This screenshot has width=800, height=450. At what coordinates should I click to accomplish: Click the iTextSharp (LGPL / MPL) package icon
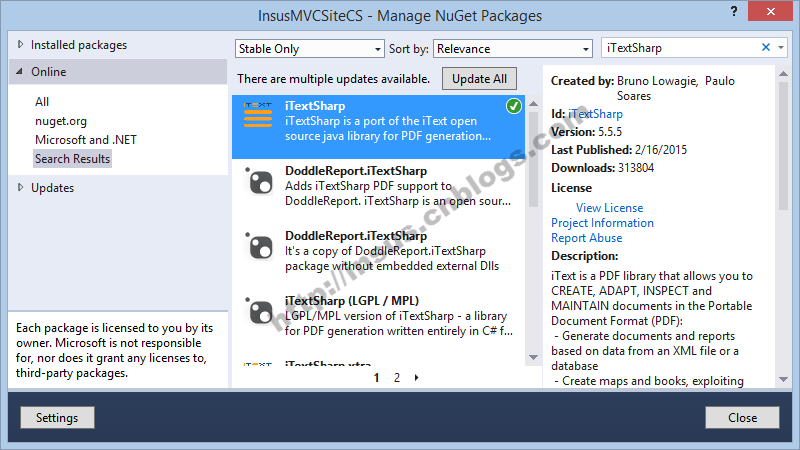click(260, 311)
